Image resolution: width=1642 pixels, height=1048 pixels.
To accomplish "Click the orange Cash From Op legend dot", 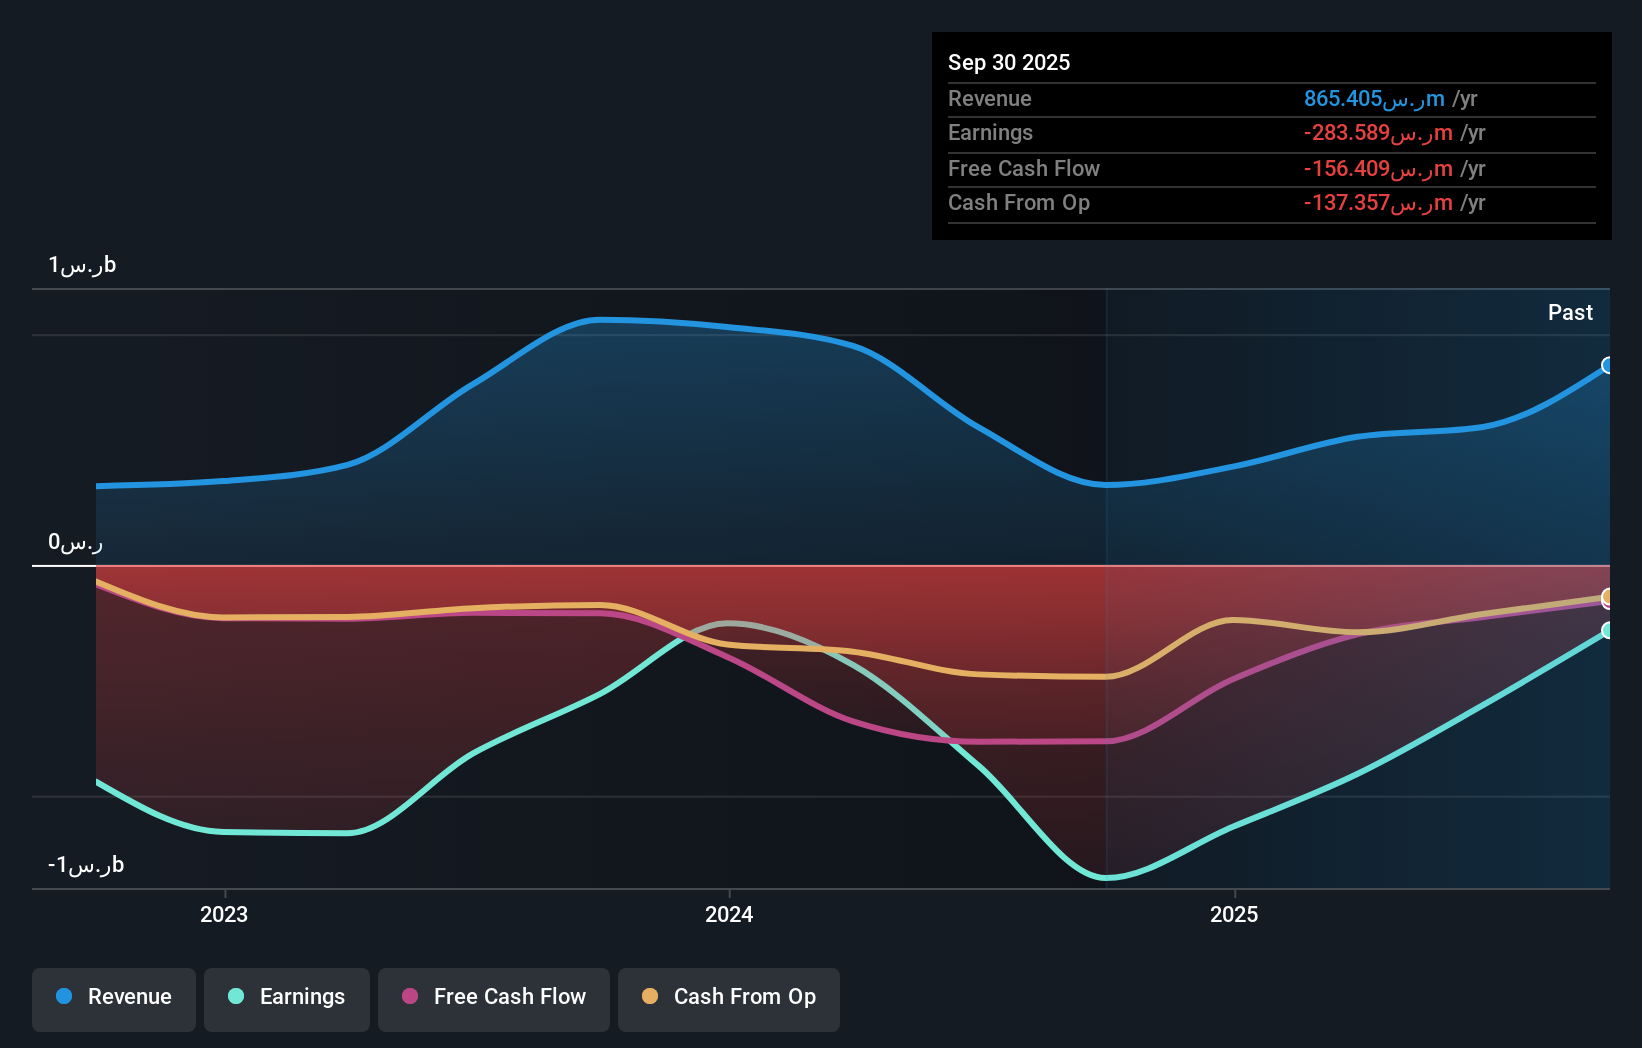I will click(649, 997).
